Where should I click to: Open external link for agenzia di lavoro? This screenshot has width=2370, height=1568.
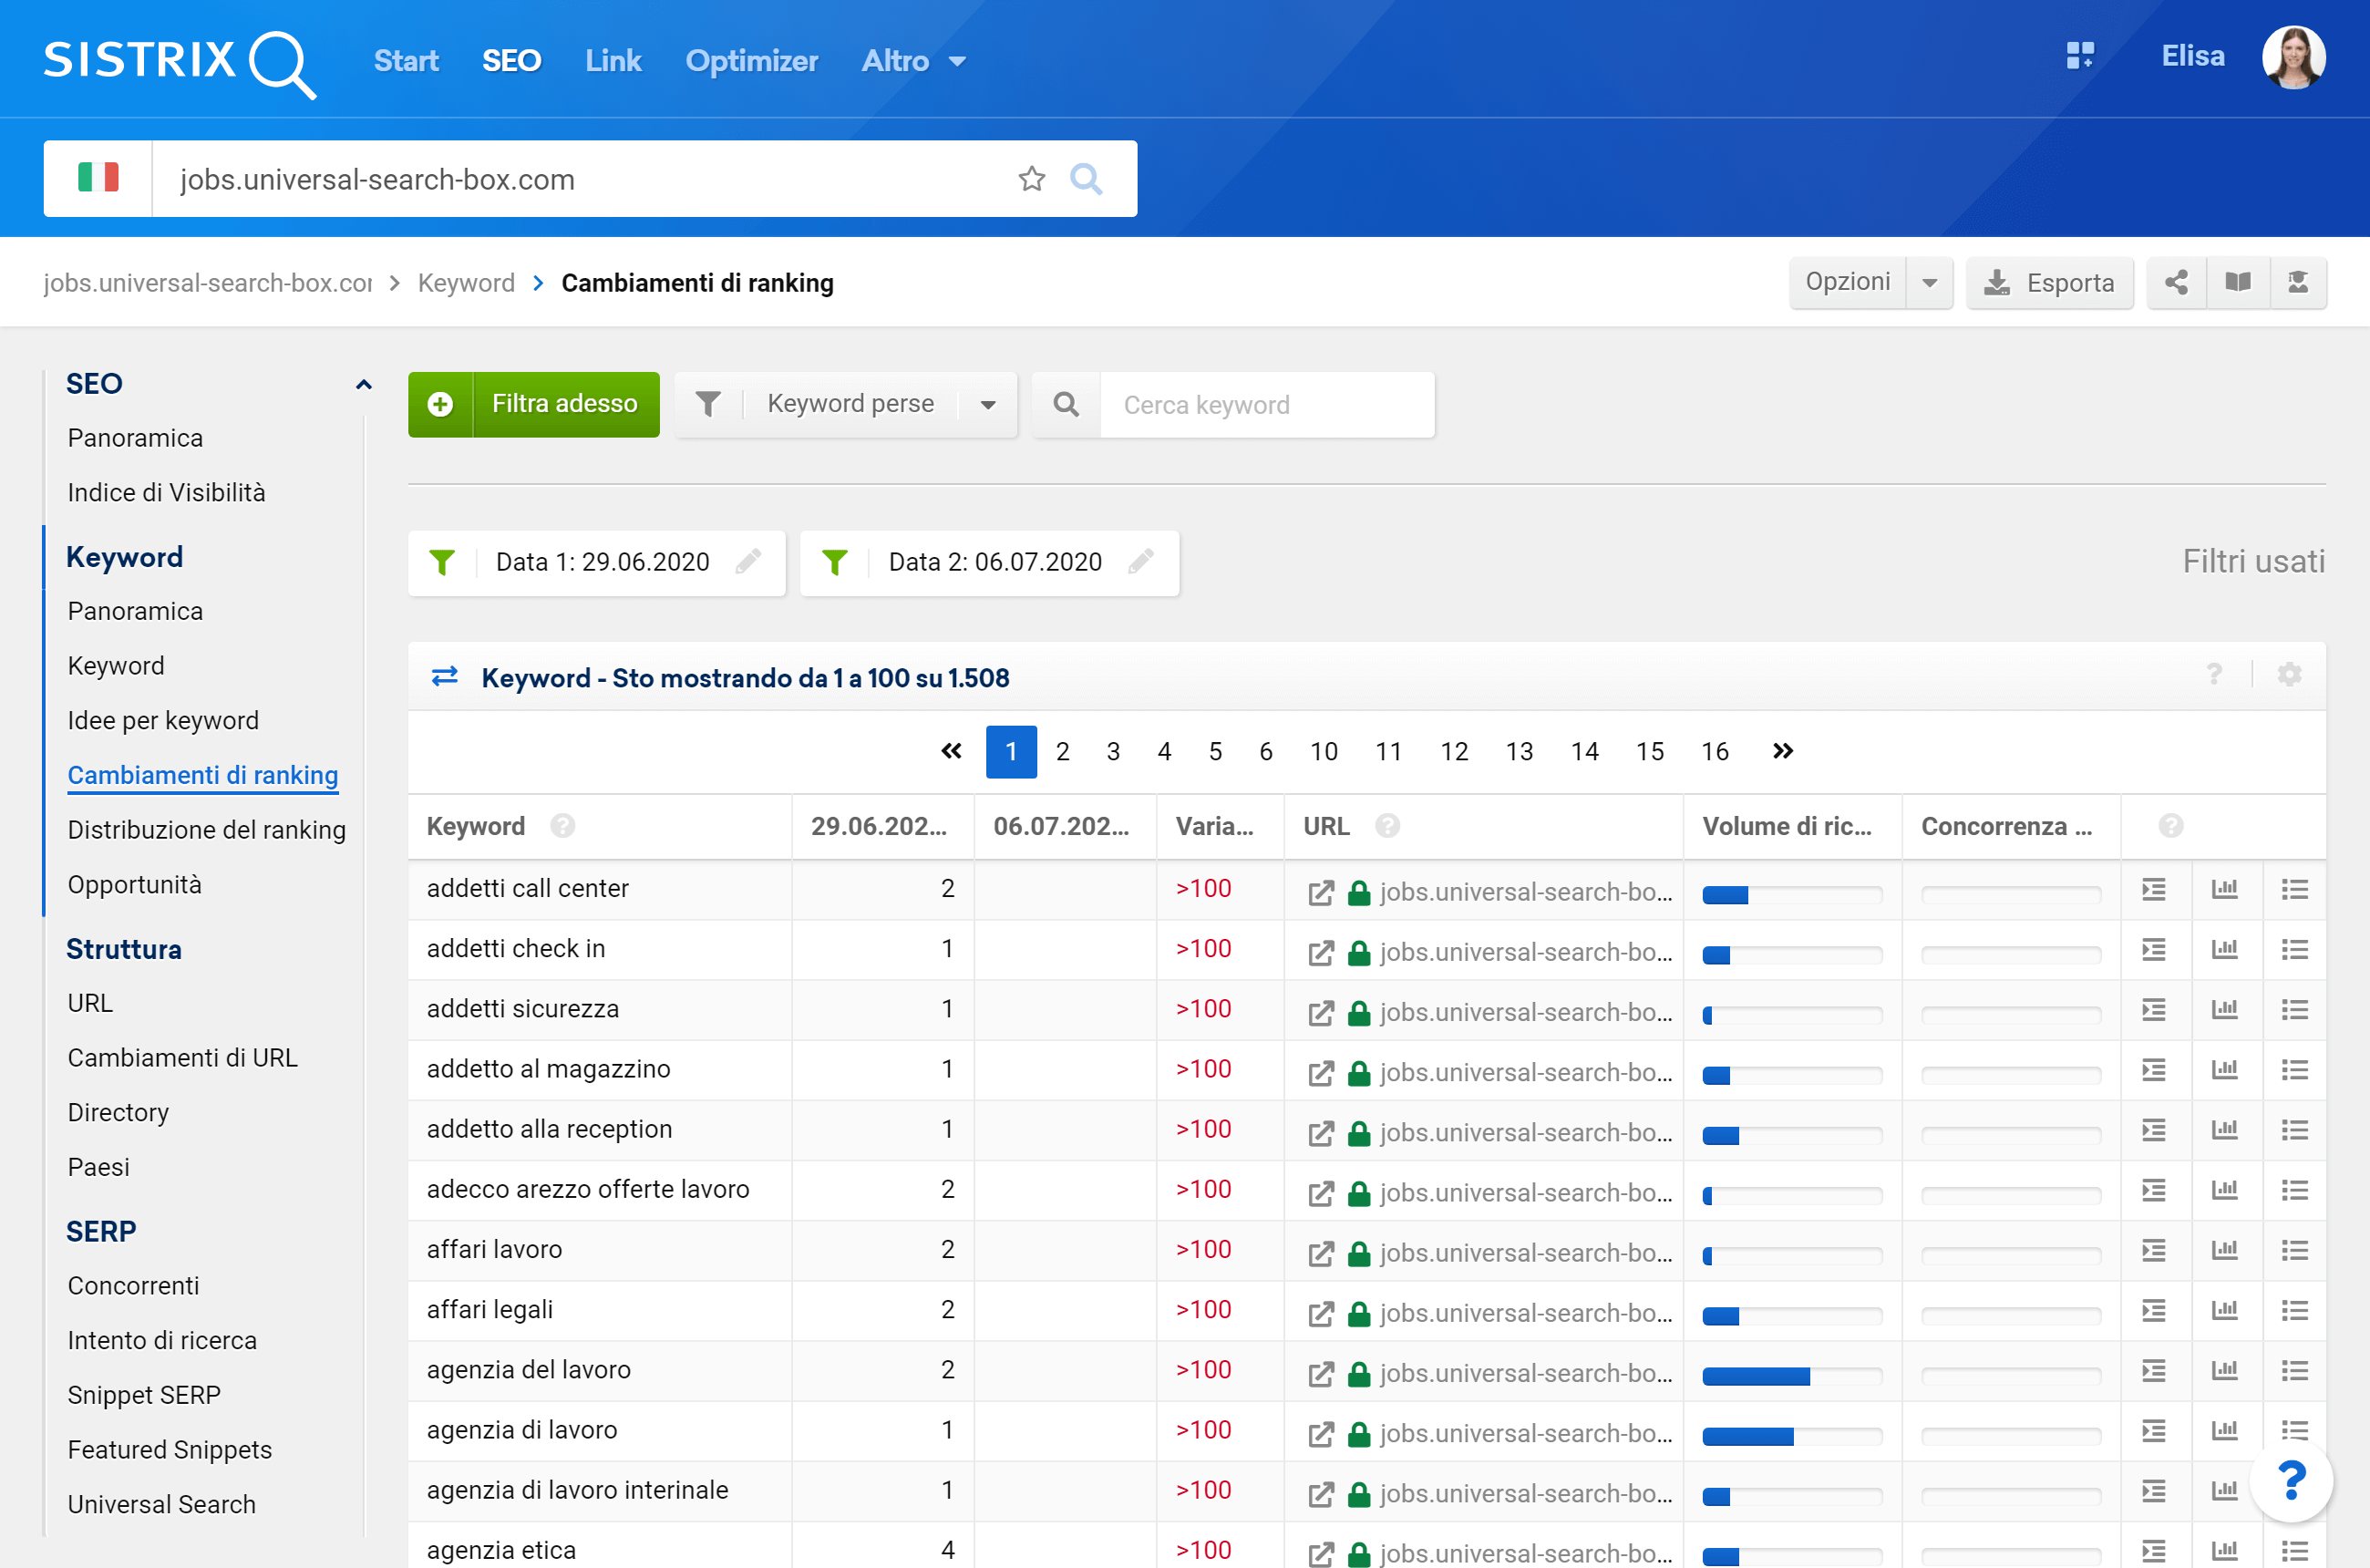[1321, 1433]
